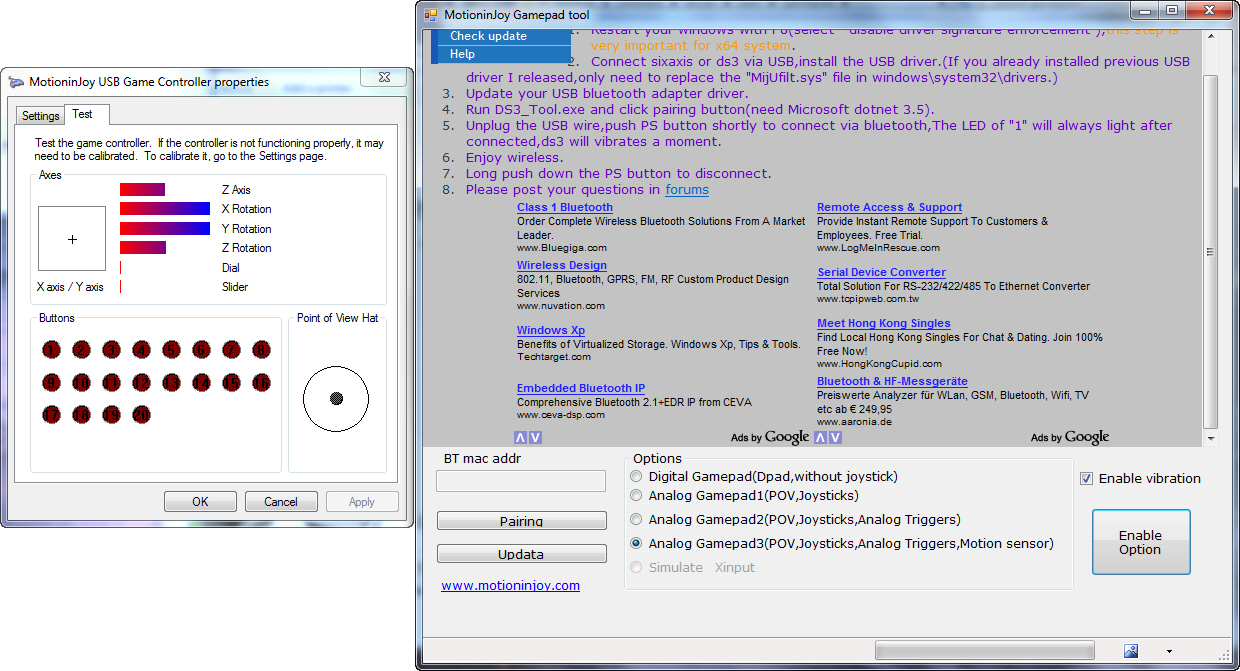Click right ad block's next arrow
The height and width of the screenshot is (671, 1240).
[x=835, y=437]
